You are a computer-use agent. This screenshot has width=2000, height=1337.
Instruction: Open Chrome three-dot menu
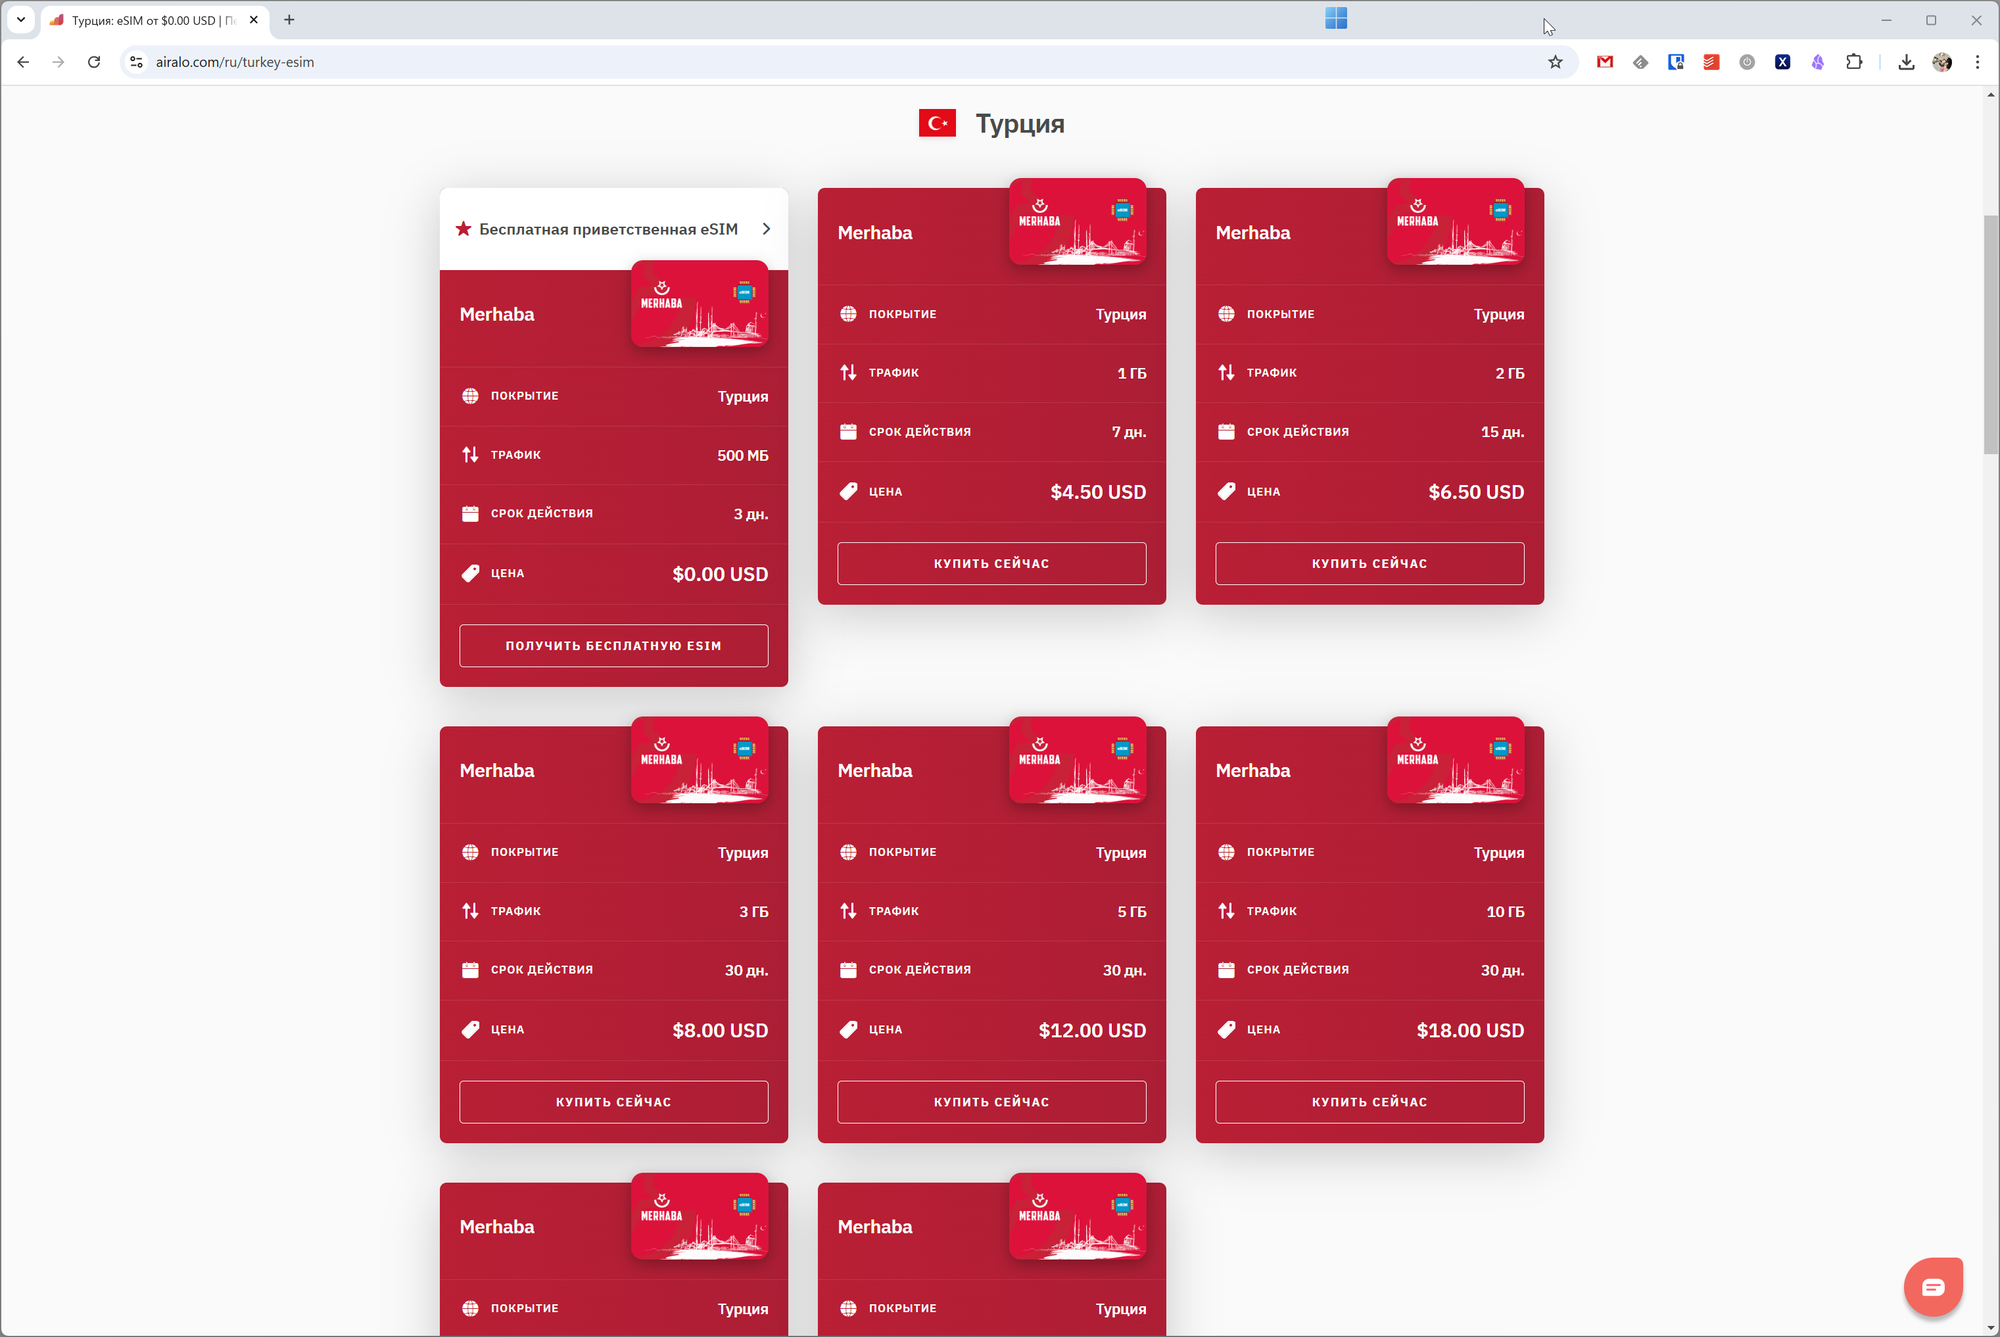(1977, 62)
